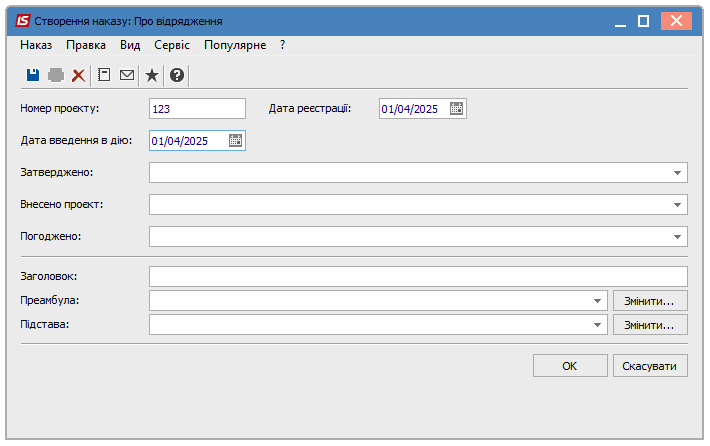The width and height of the screenshot is (710, 446).
Task: Click Змінити... next to Підстава
Action: [x=650, y=325]
